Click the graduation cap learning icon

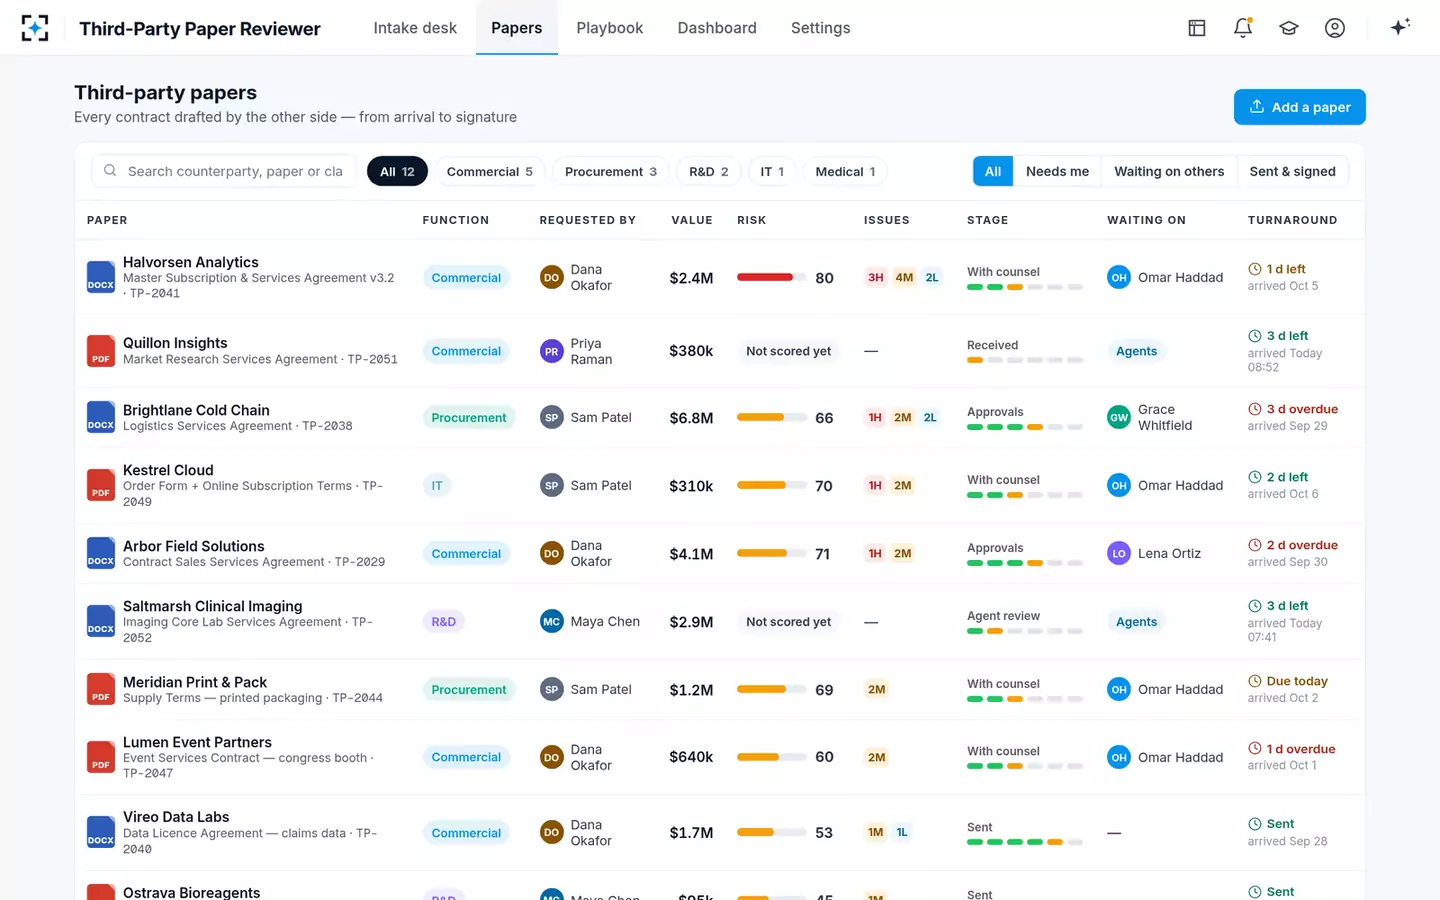pos(1289,28)
